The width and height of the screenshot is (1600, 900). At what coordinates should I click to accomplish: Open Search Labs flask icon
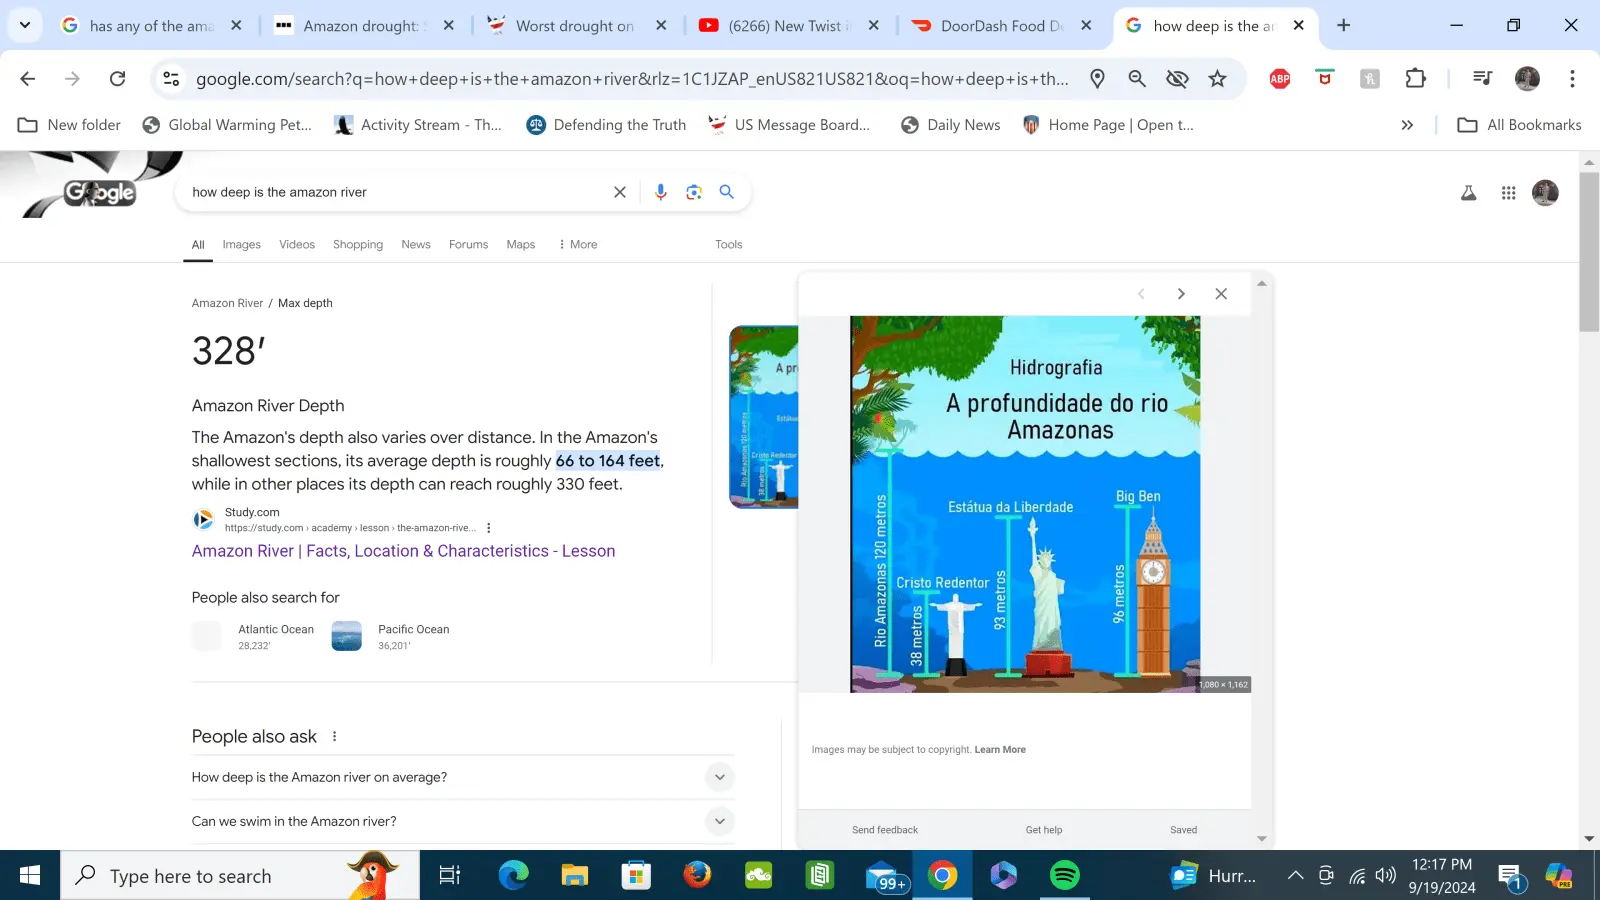click(x=1468, y=193)
